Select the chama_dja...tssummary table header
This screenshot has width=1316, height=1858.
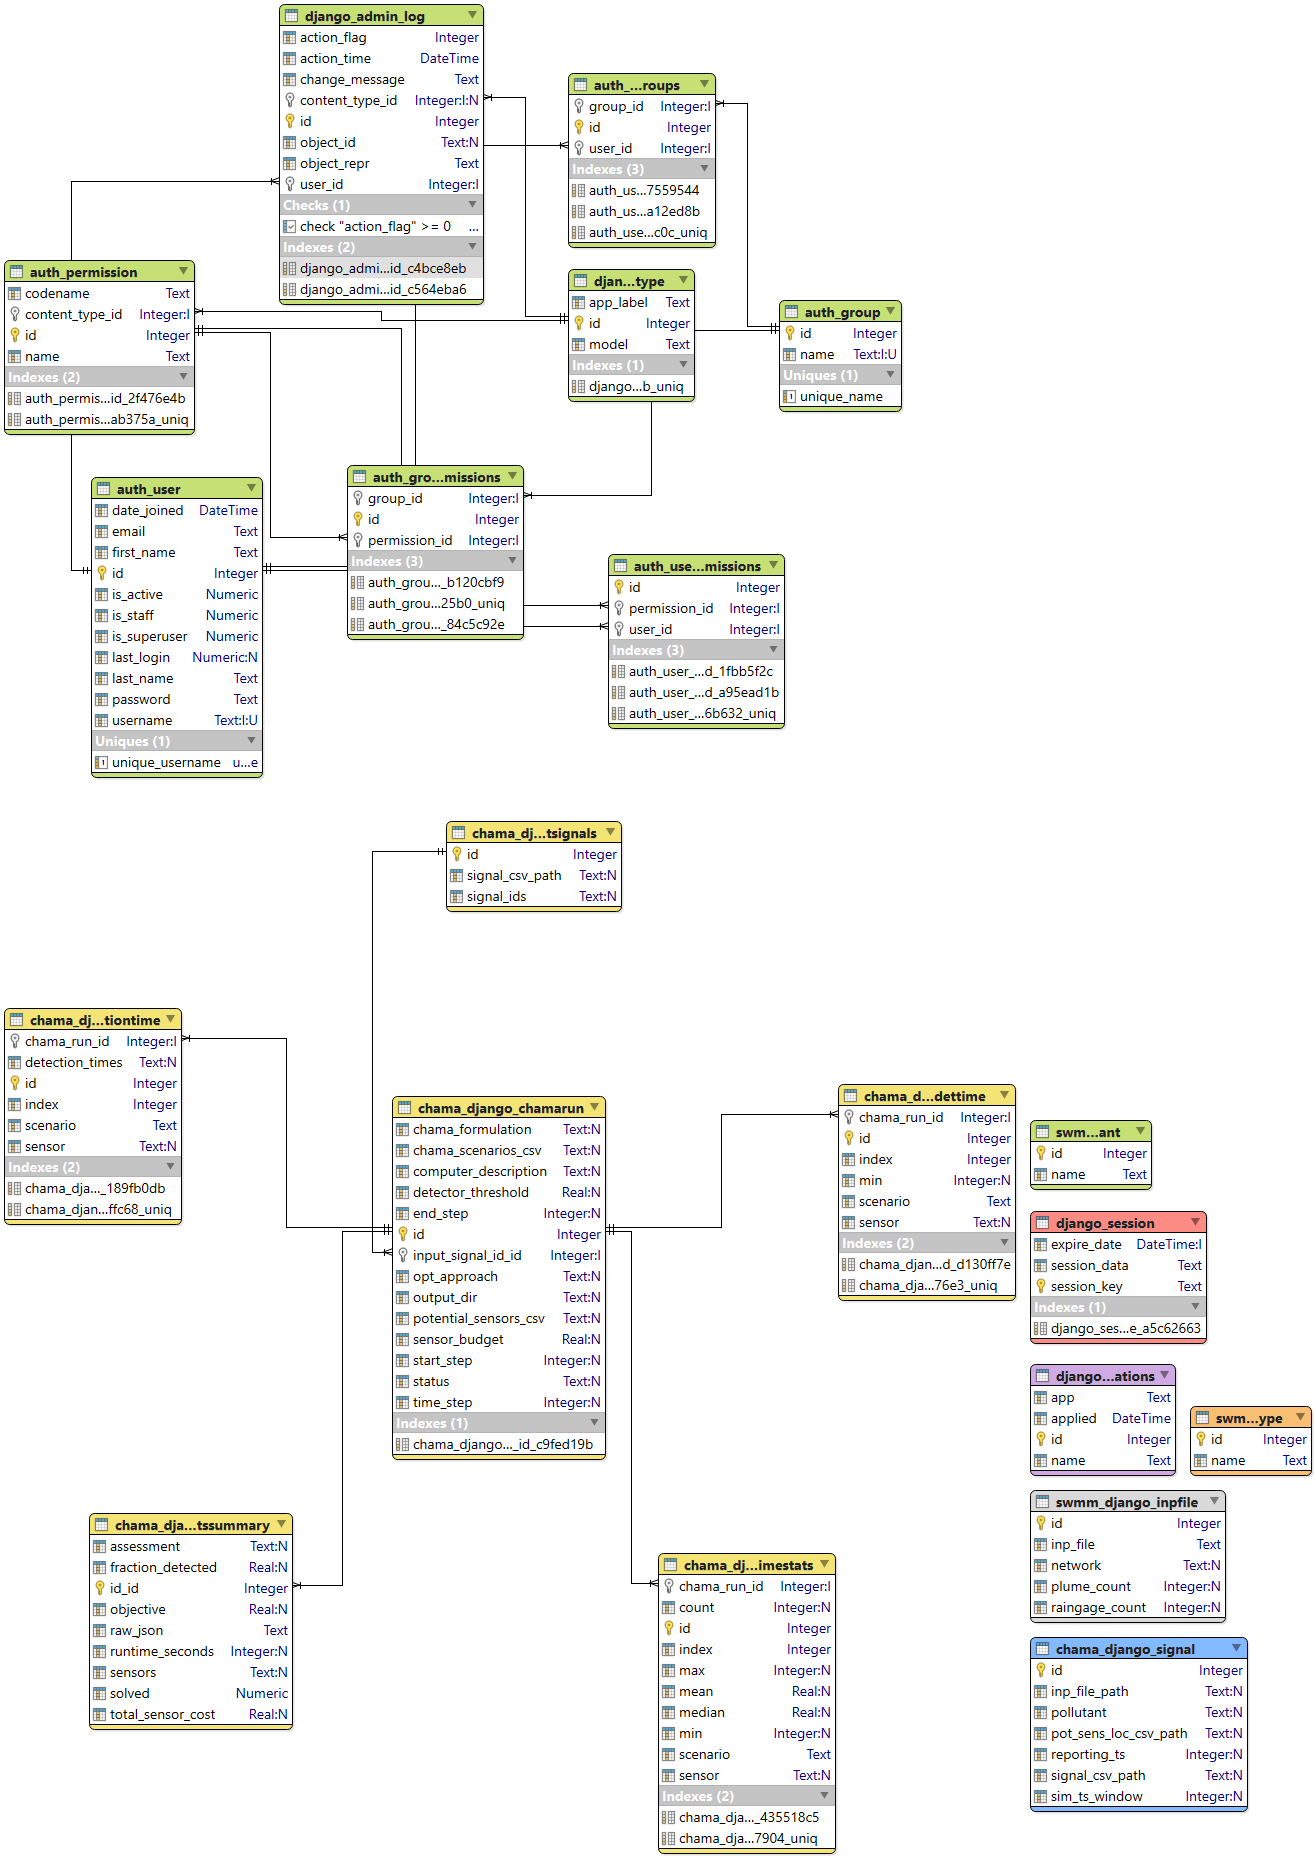(x=191, y=1525)
